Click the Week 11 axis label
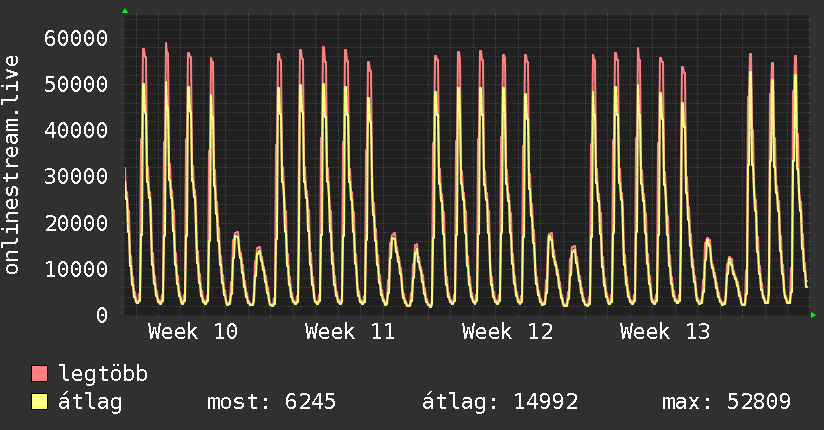This screenshot has height=430, width=824. 350,332
